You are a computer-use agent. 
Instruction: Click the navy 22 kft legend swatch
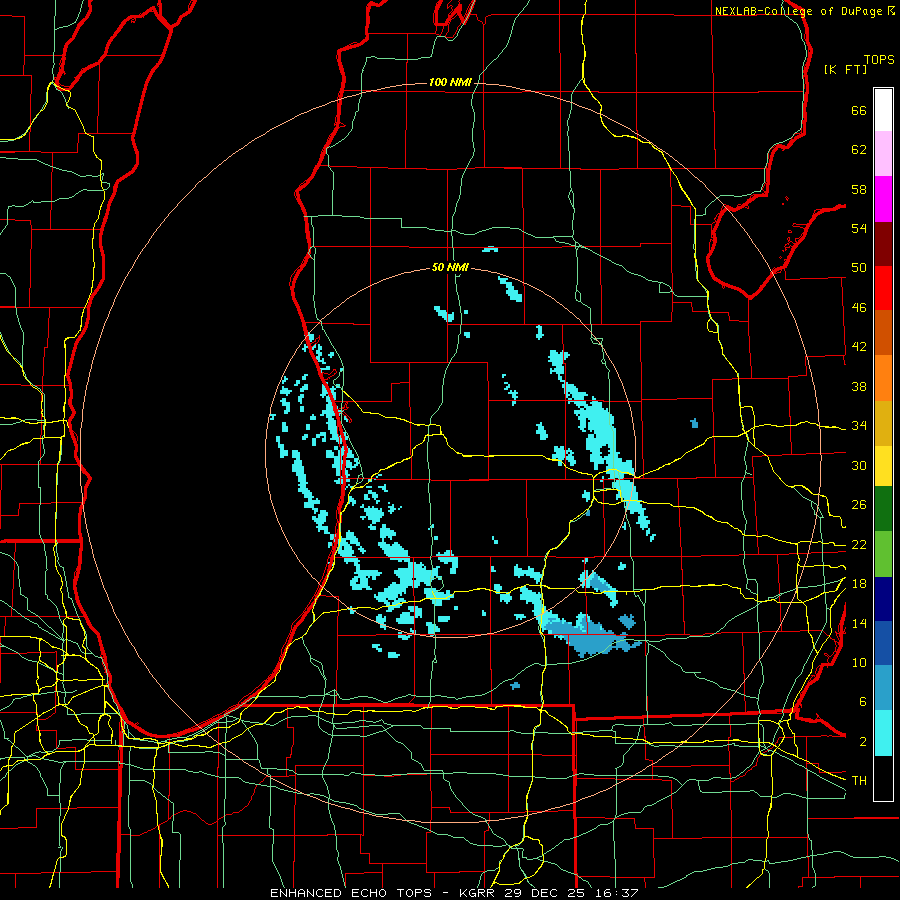pos(883,599)
